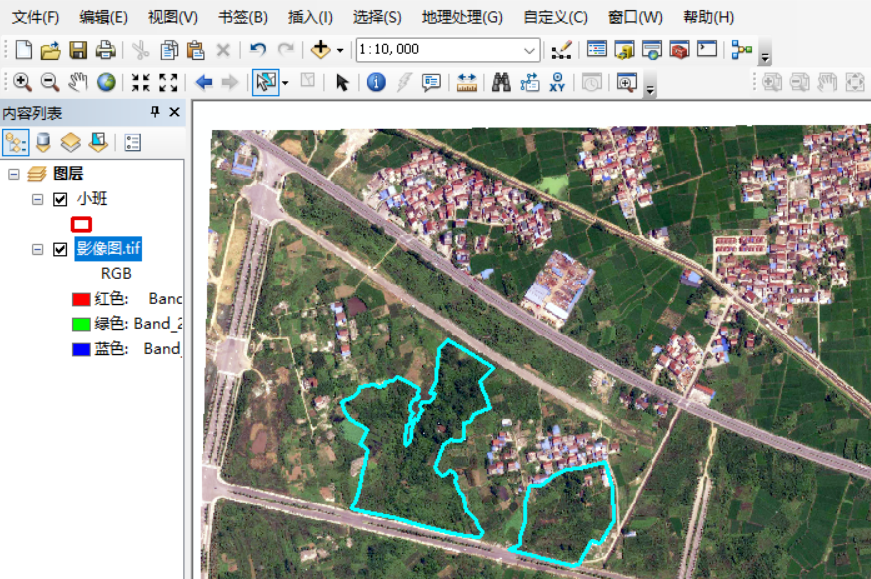The image size is (871, 579).
Task: Switch to List By Source view
Action: click(43, 142)
